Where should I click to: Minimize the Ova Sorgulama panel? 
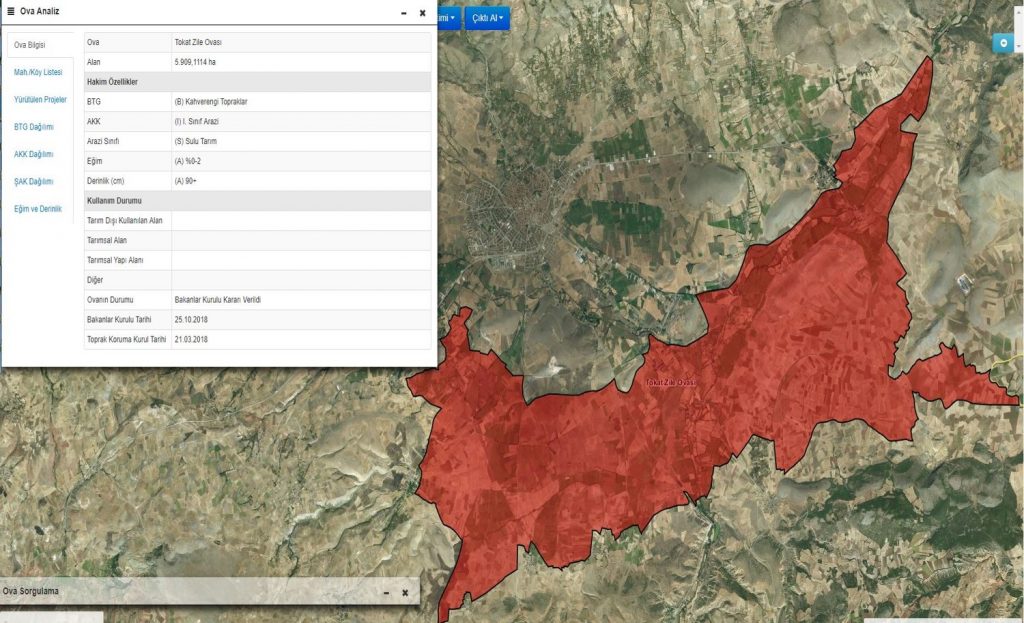(385, 592)
